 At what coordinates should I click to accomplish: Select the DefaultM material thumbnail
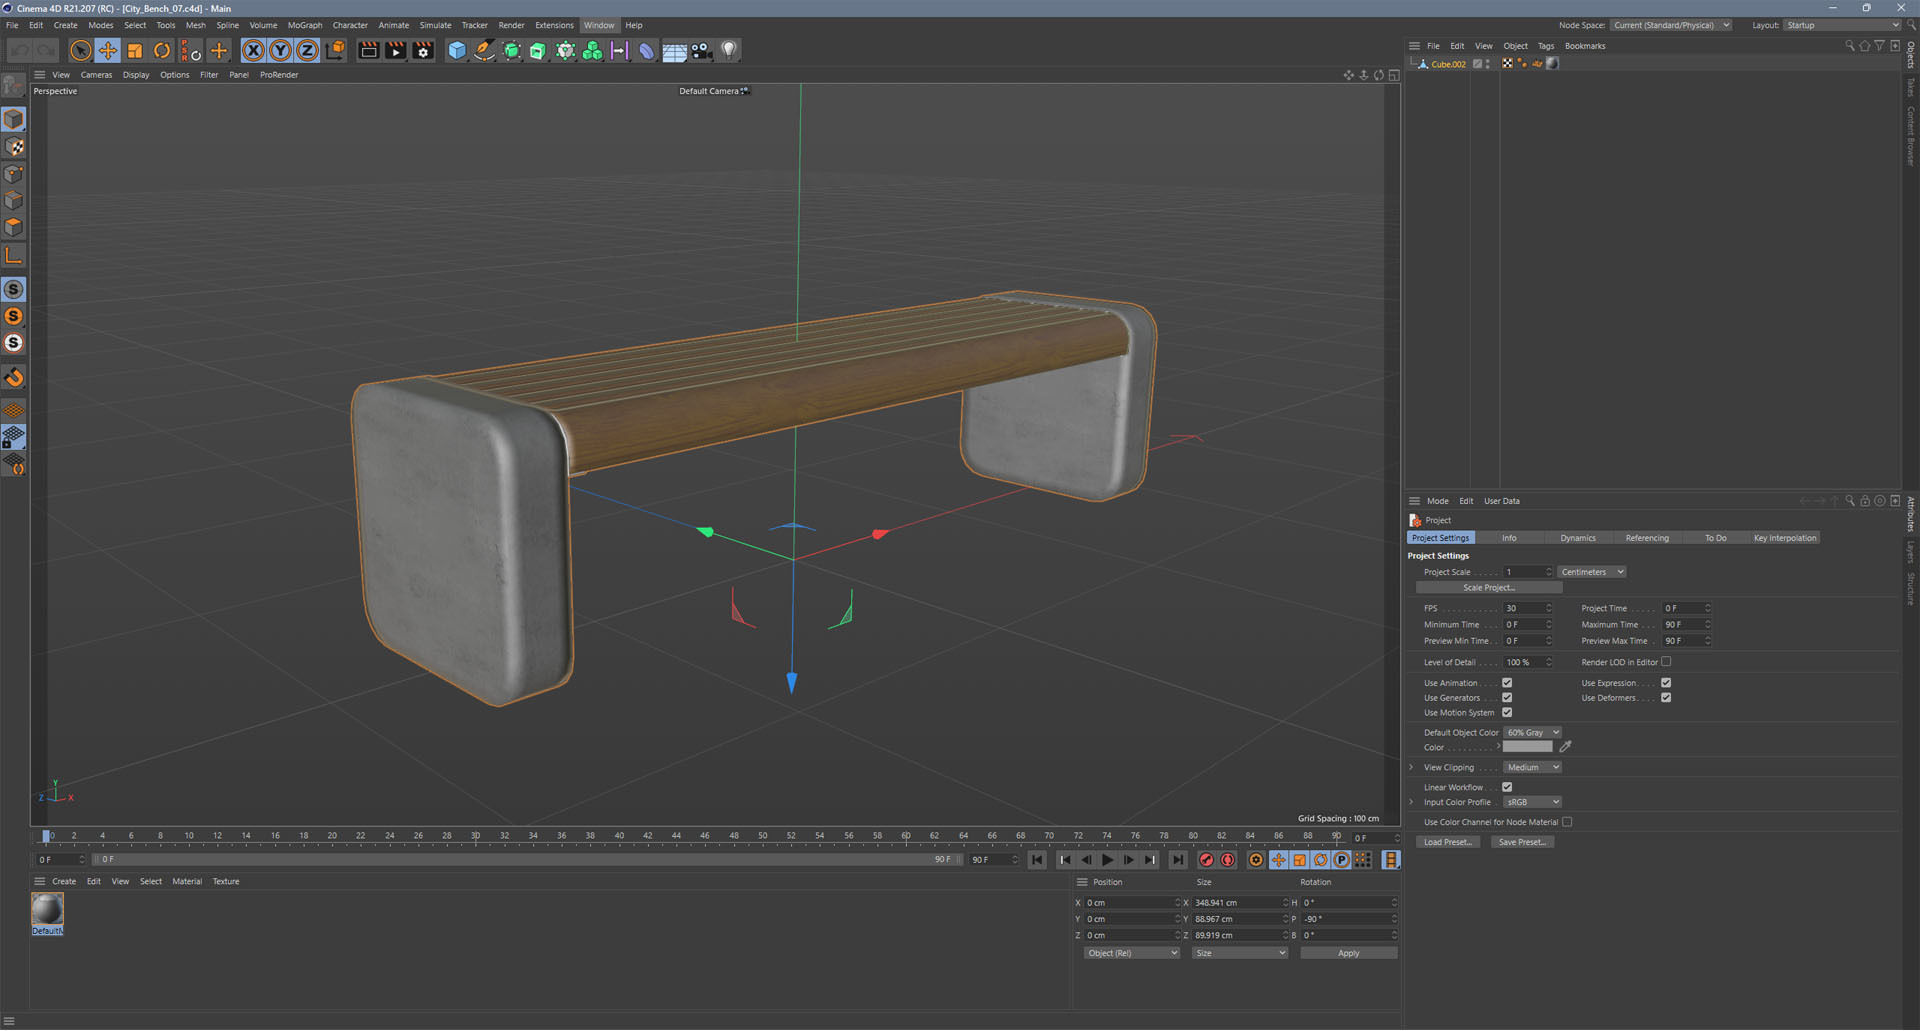47,909
